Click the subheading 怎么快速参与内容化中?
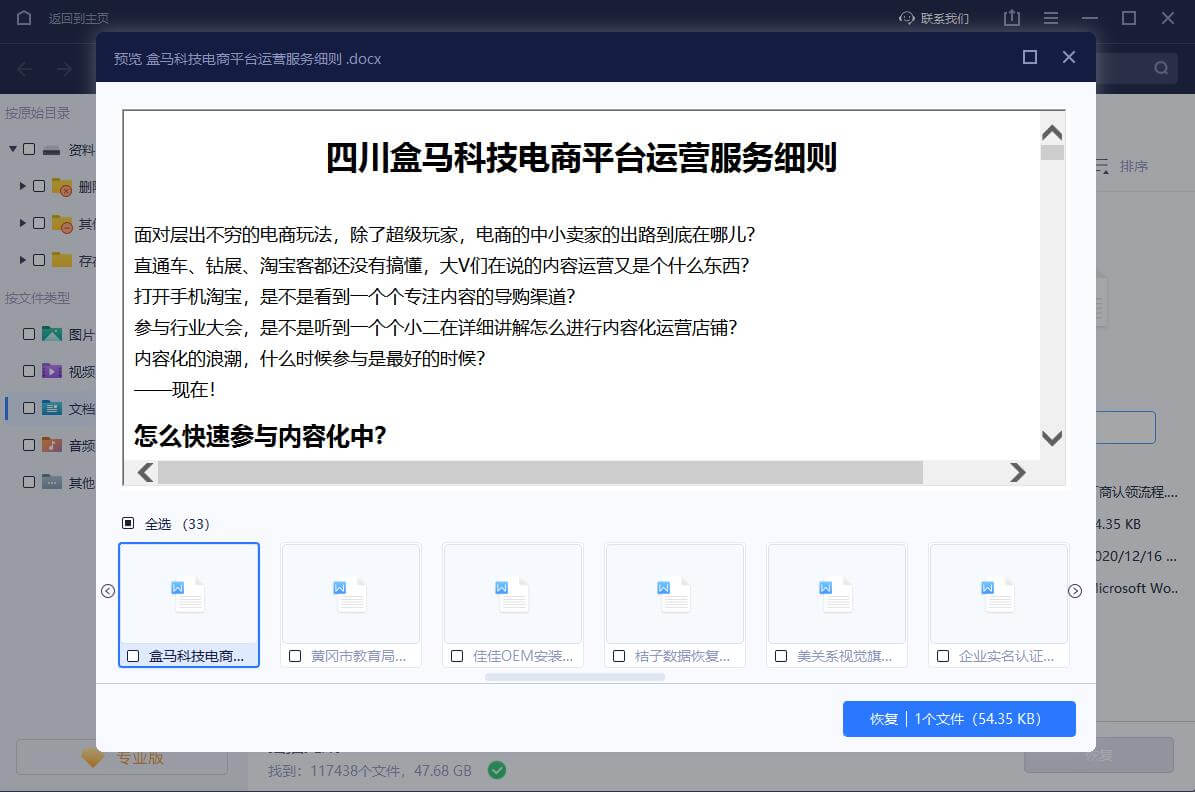The width and height of the screenshot is (1195, 792). point(260,436)
